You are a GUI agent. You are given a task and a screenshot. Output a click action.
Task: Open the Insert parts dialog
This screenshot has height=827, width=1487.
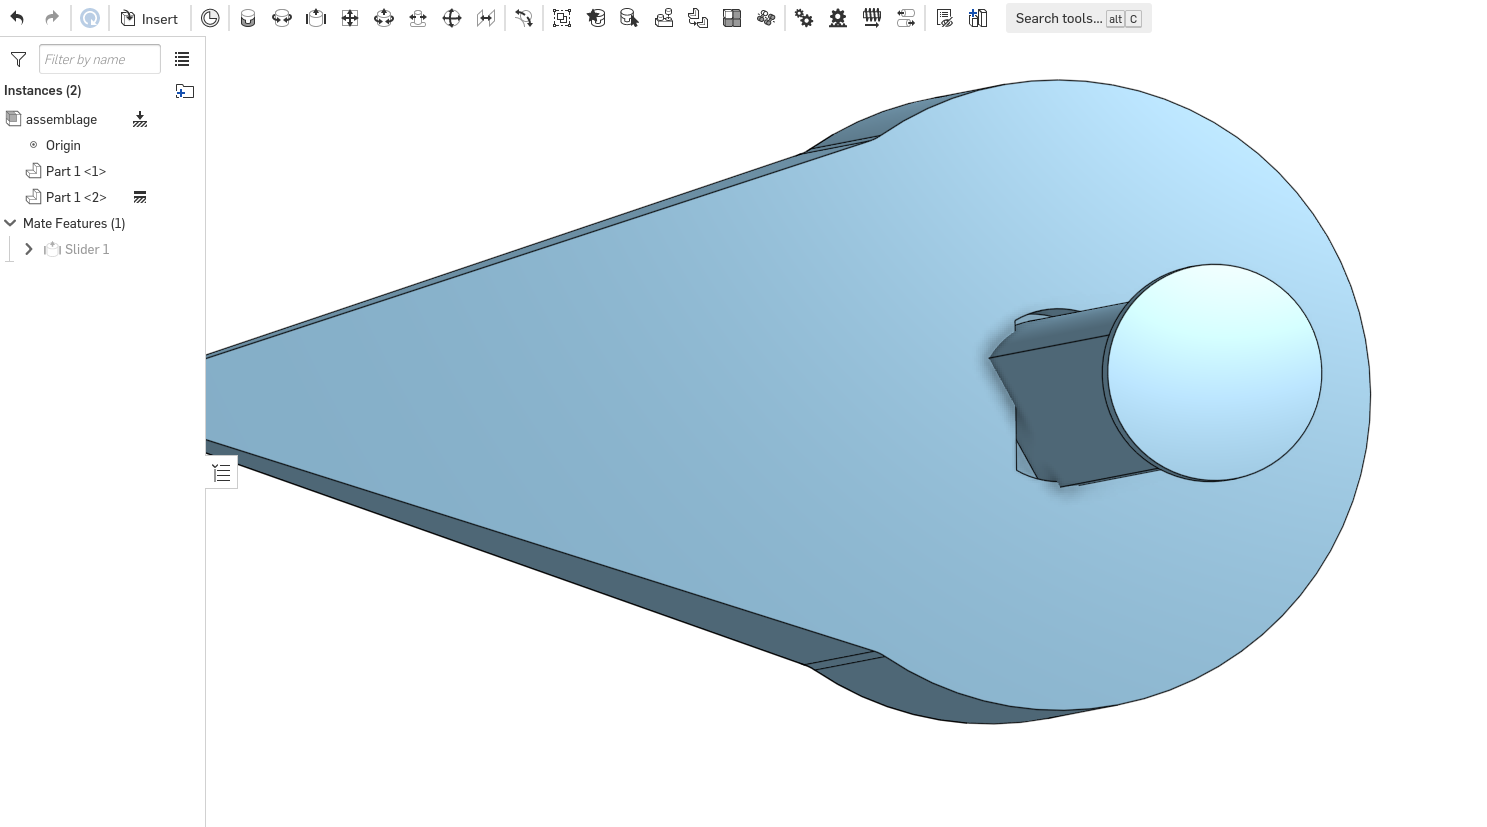pyautogui.click(x=149, y=18)
